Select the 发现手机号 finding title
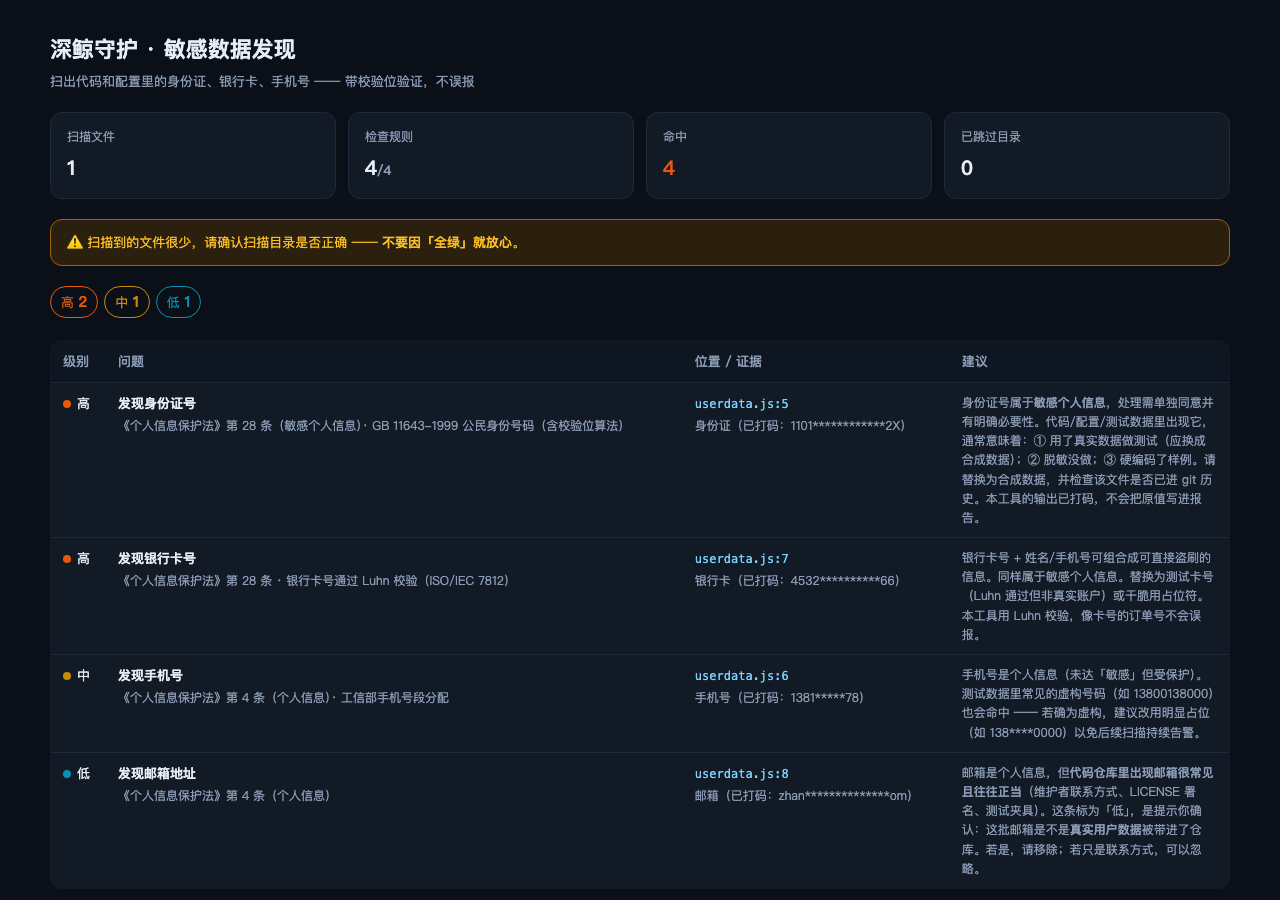Image resolution: width=1280 pixels, height=900 pixels. point(150,676)
